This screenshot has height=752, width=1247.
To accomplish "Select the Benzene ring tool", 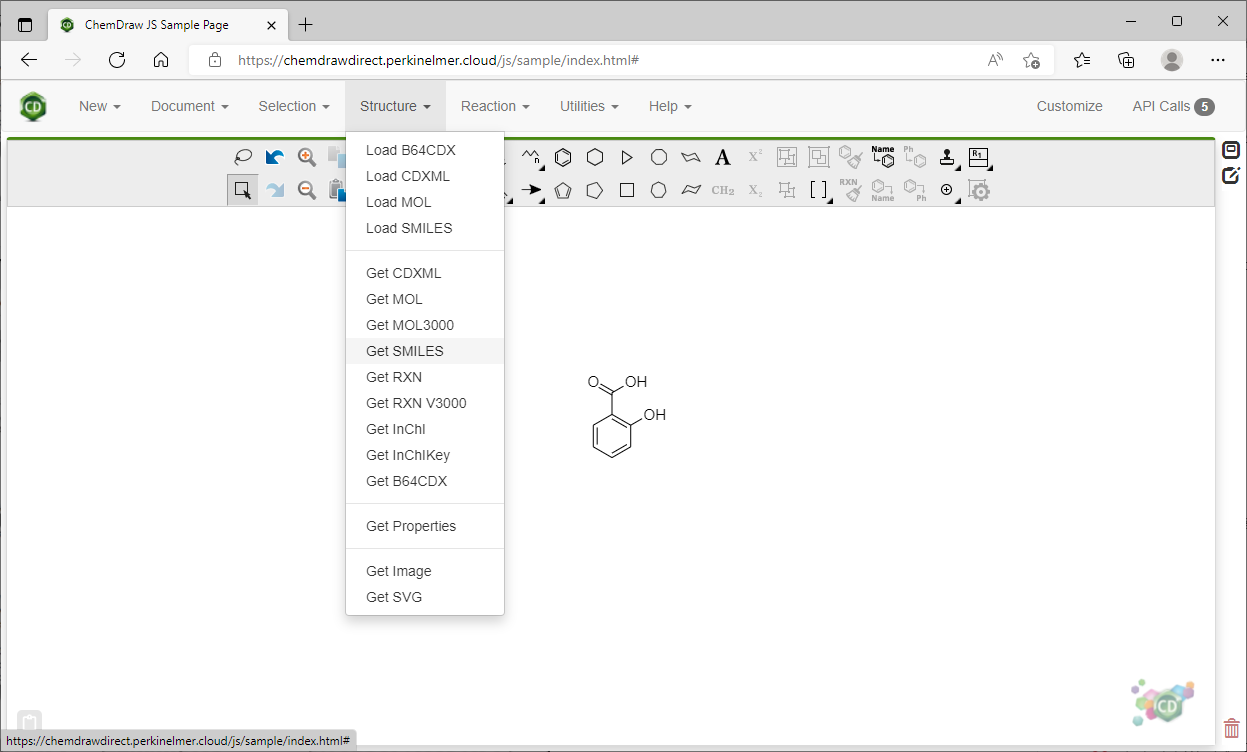I will coord(563,157).
